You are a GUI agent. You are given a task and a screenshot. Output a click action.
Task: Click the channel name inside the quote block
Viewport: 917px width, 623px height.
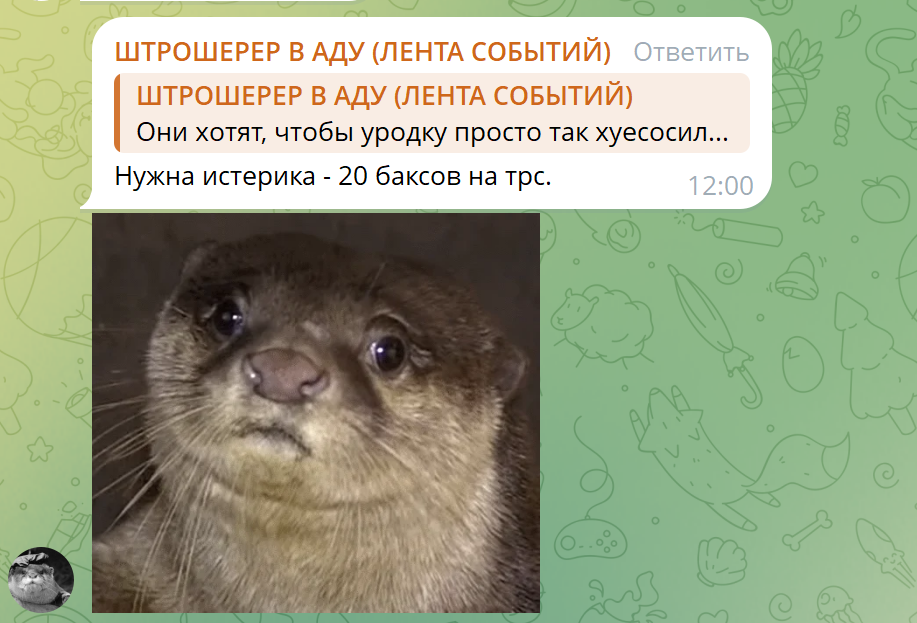pos(385,95)
